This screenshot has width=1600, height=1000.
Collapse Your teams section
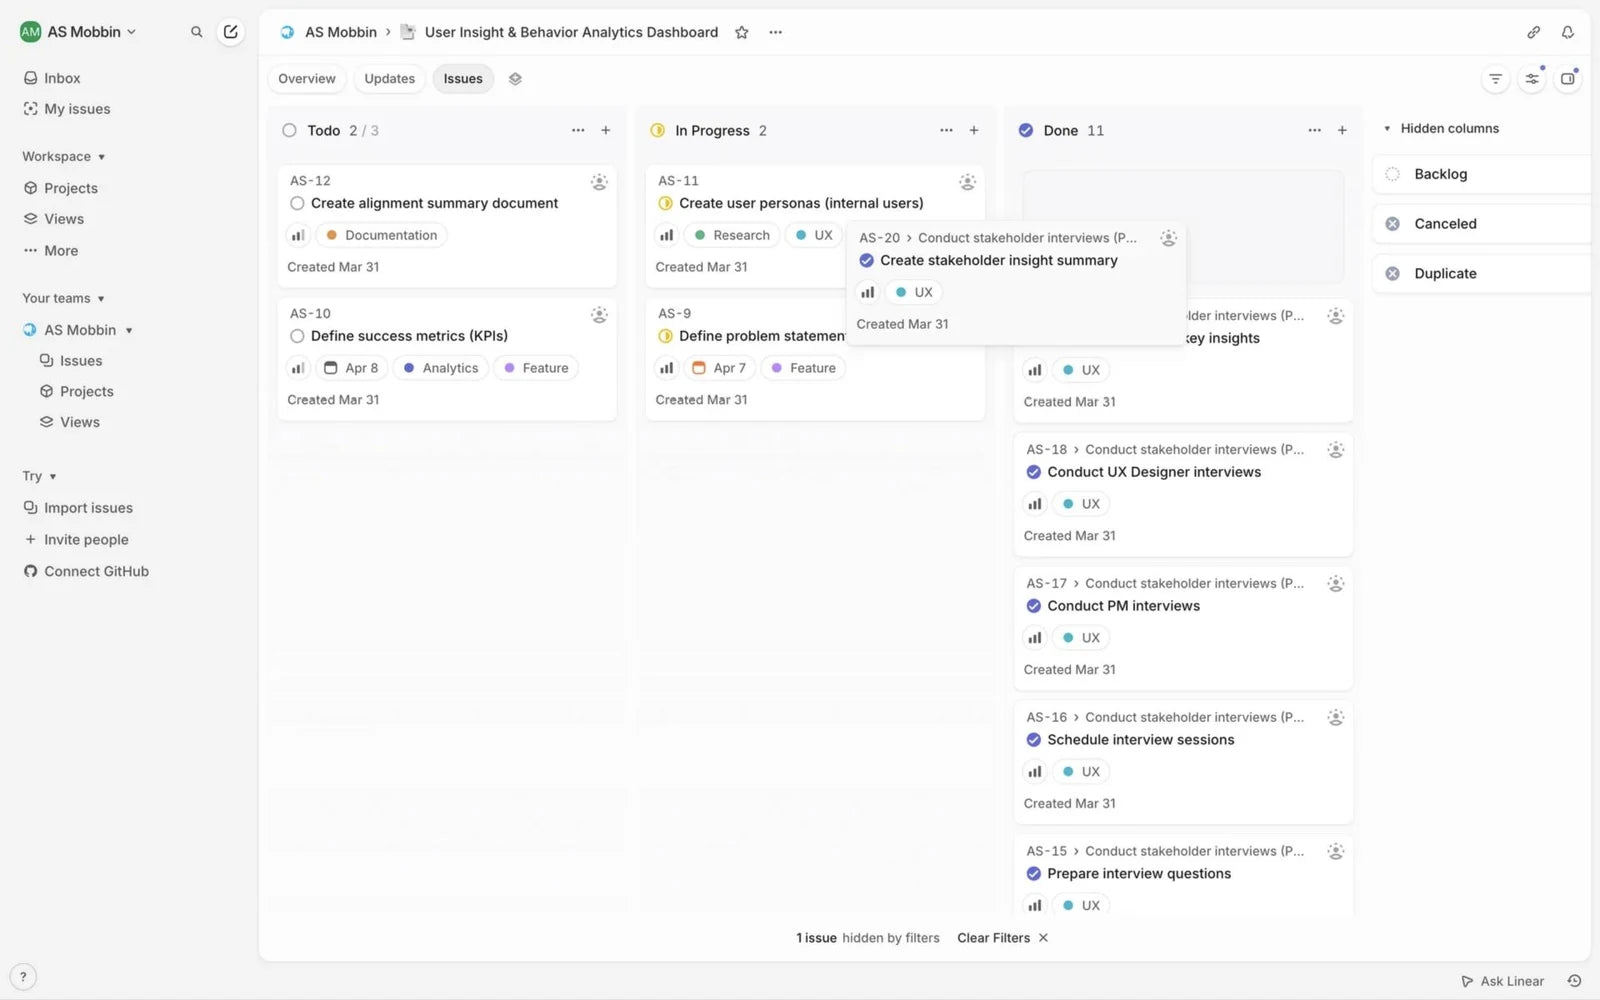(x=64, y=299)
